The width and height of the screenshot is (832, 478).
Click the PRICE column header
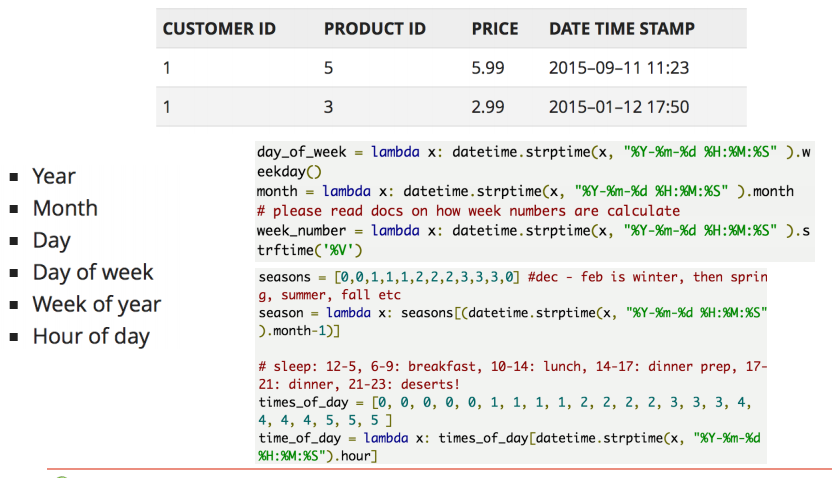495,29
